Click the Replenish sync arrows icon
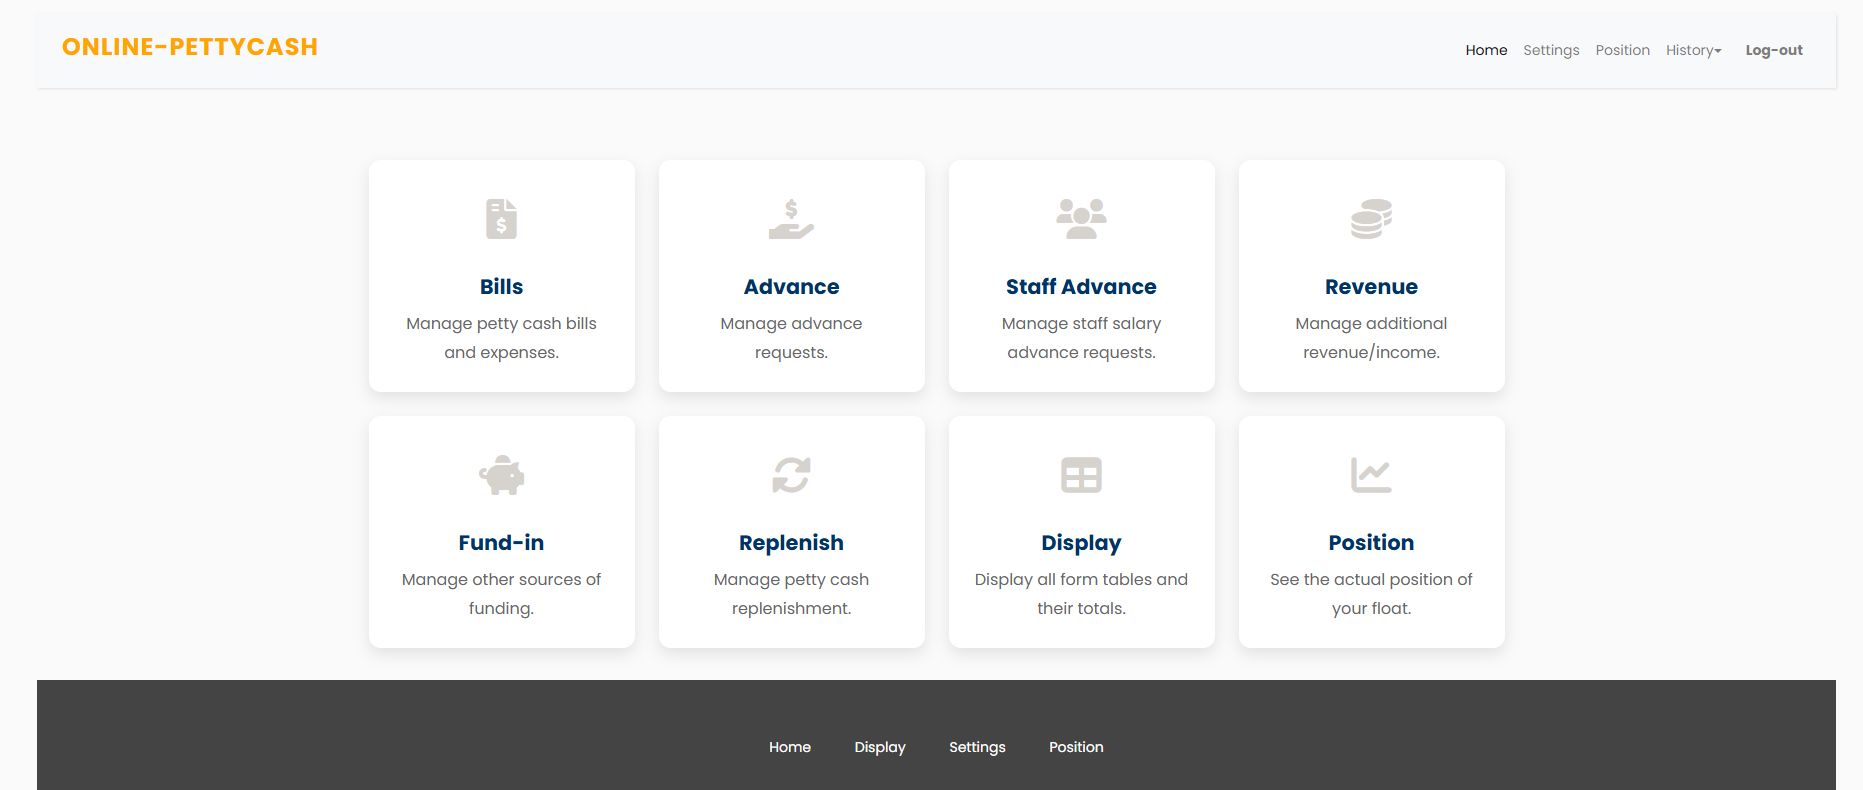 click(x=791, y=475)
